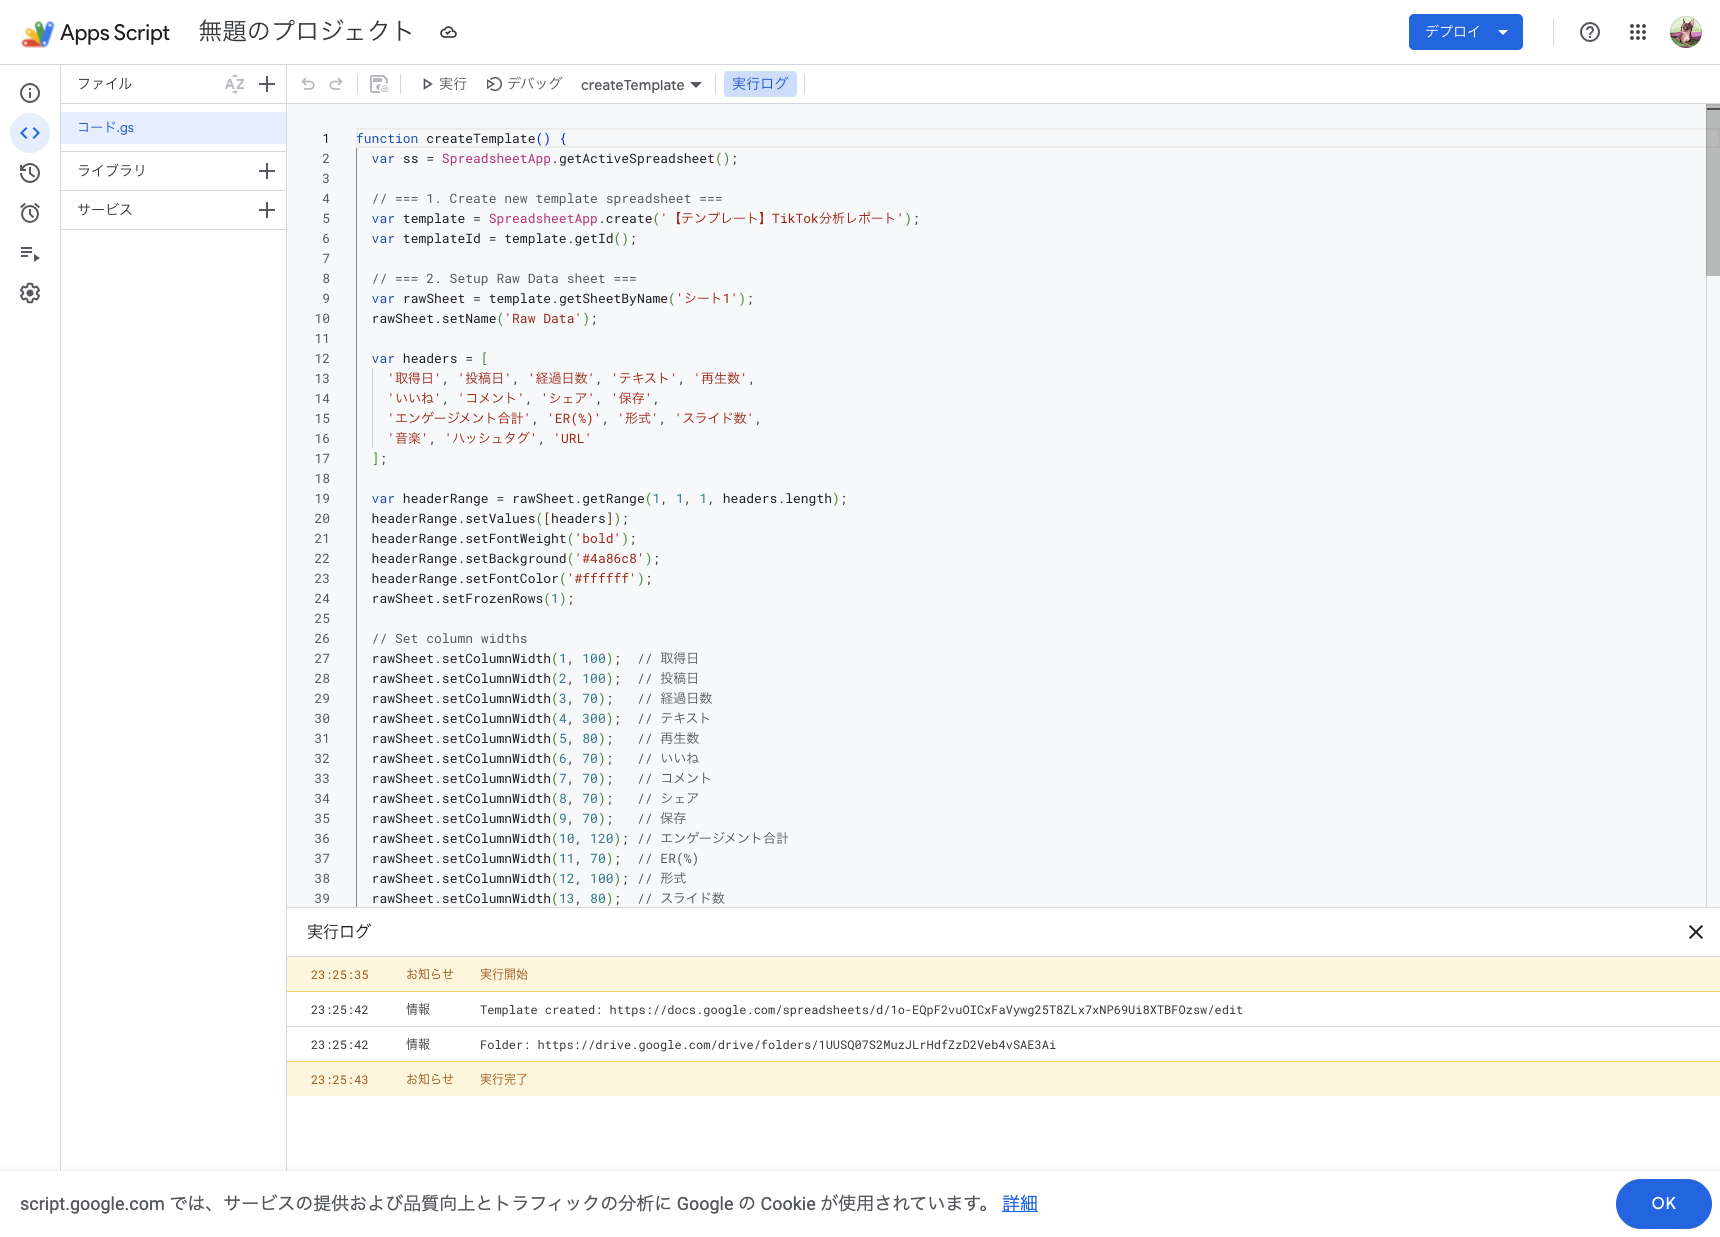Click the undo arrow in toolbar
The height and width of the screenshot is (1237, 1720).
308,84
